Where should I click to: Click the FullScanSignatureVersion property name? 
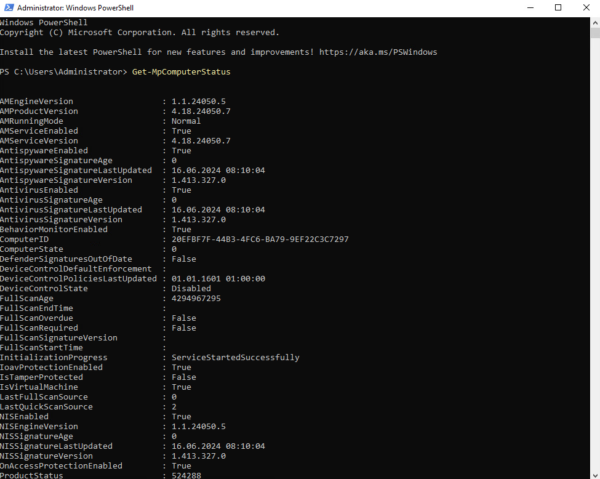coord(59,338)
